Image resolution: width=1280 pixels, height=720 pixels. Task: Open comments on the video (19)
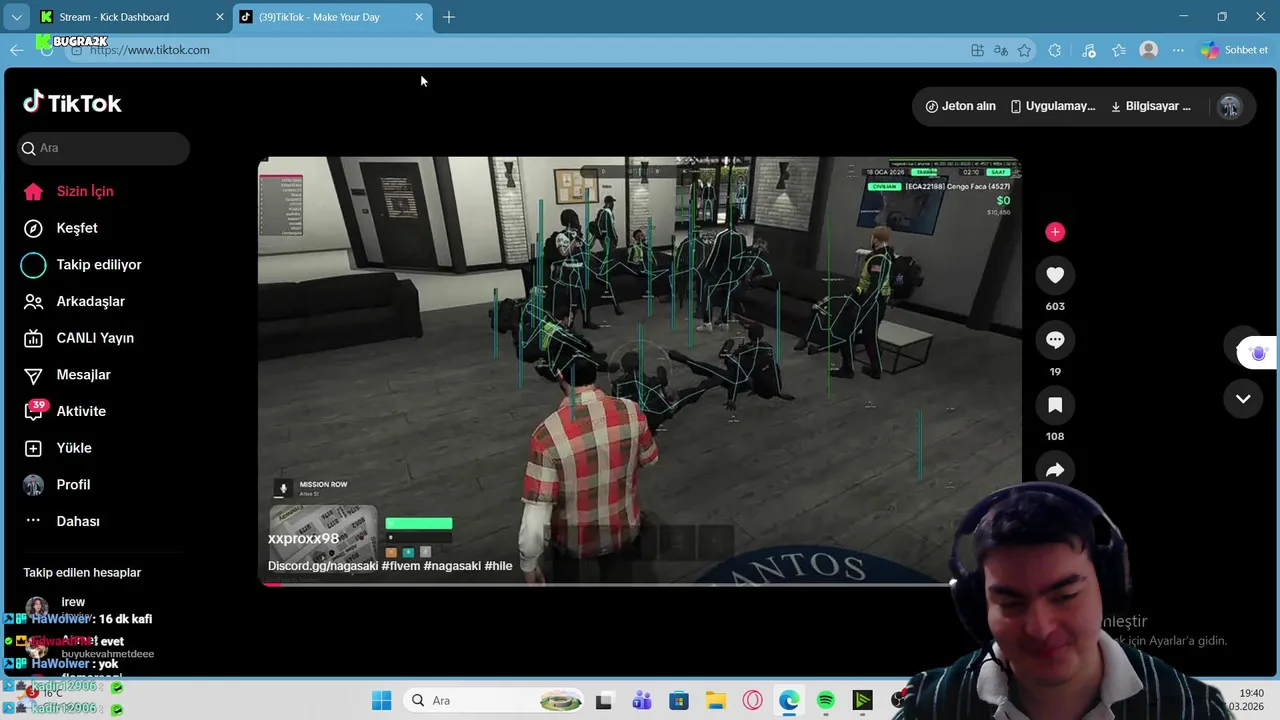coord(1055,340)
